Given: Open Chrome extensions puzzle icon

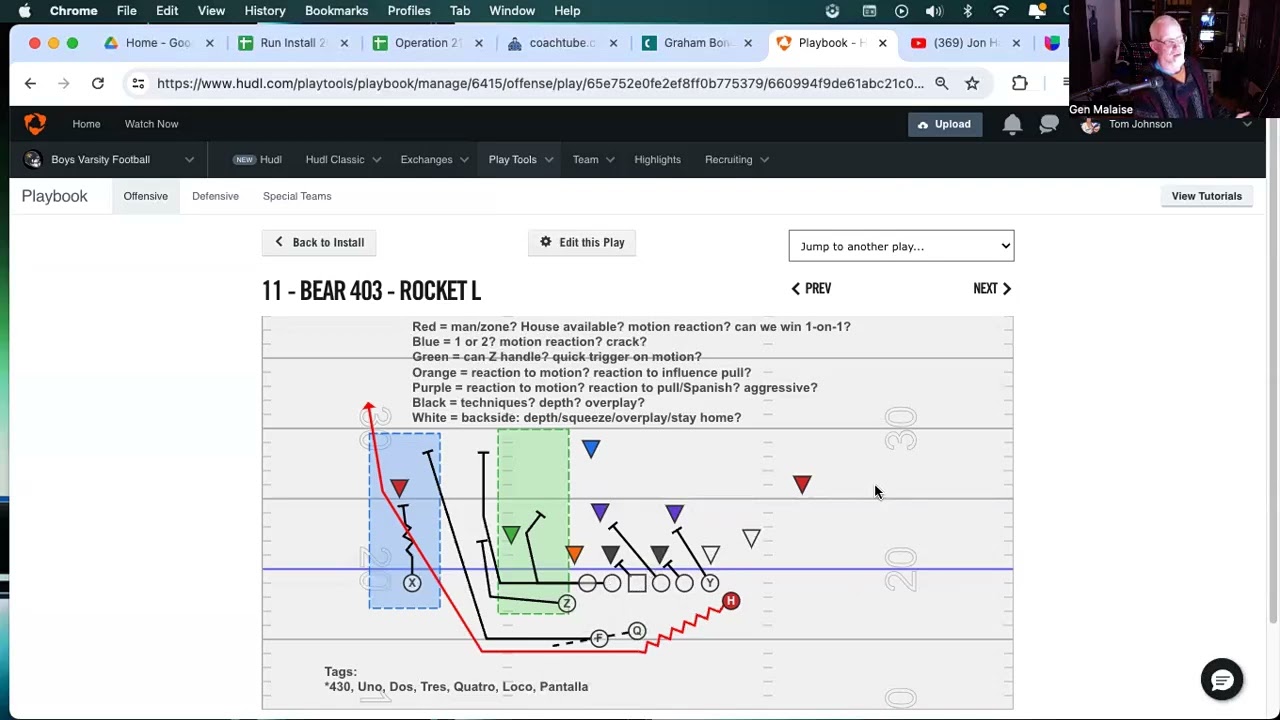Looking at the screenshot, I should tap(1019, 83).
